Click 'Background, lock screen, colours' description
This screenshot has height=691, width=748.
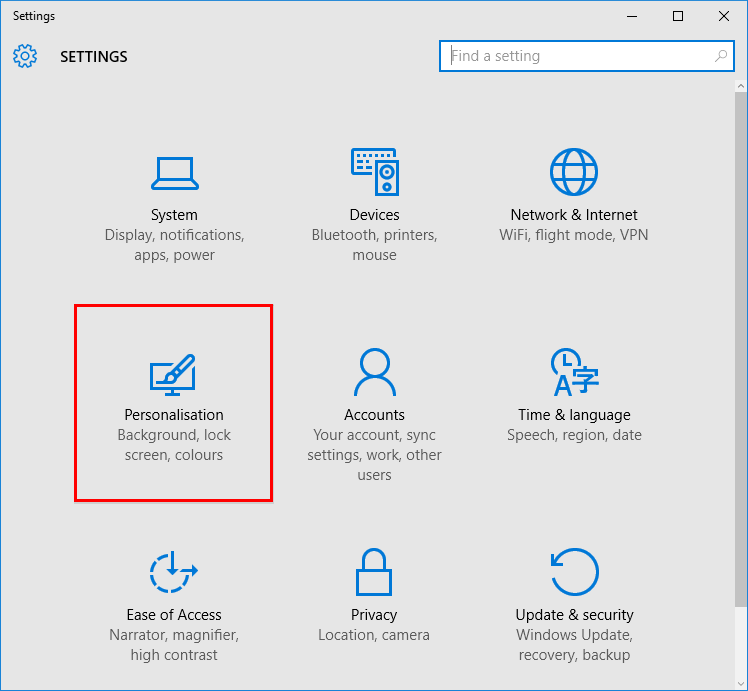point(174,444)
